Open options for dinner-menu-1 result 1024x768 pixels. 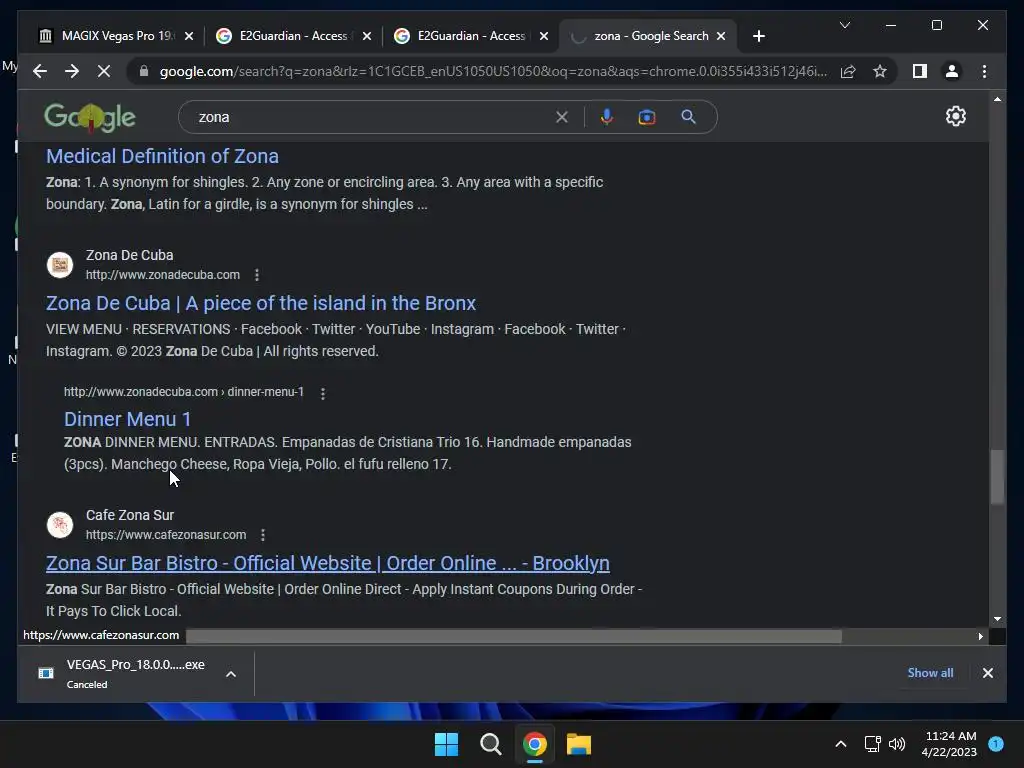pyautogui.click(x=323, y=393)
